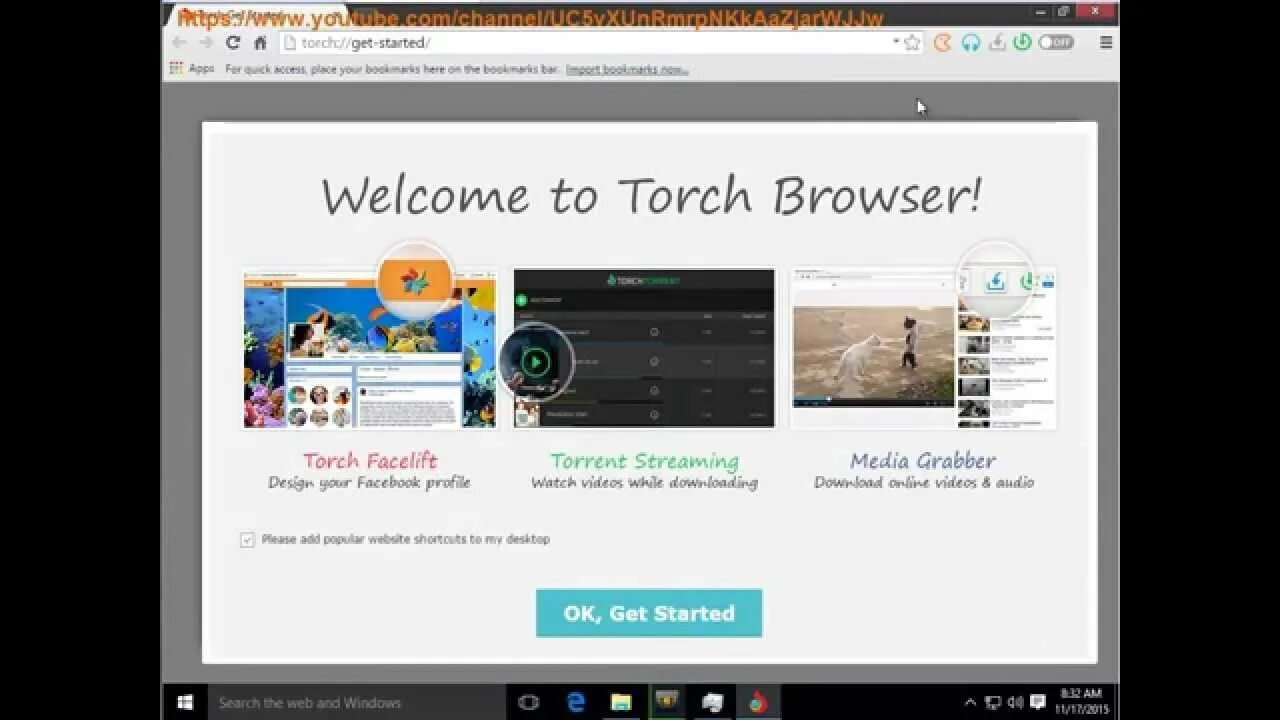Open the Apps shortcut on bookmarks bar
The height and width of the screenshot is (720, 1280).
pyautogui.click(x=192, y=69)
